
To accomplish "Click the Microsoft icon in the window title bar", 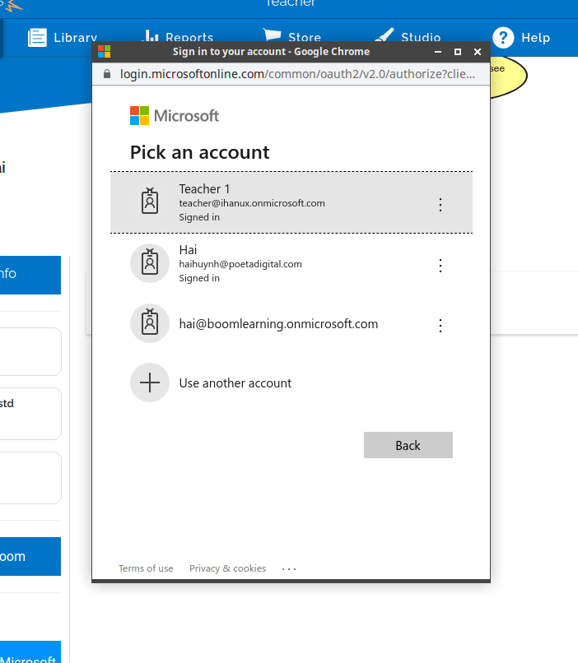I will 104,52.
